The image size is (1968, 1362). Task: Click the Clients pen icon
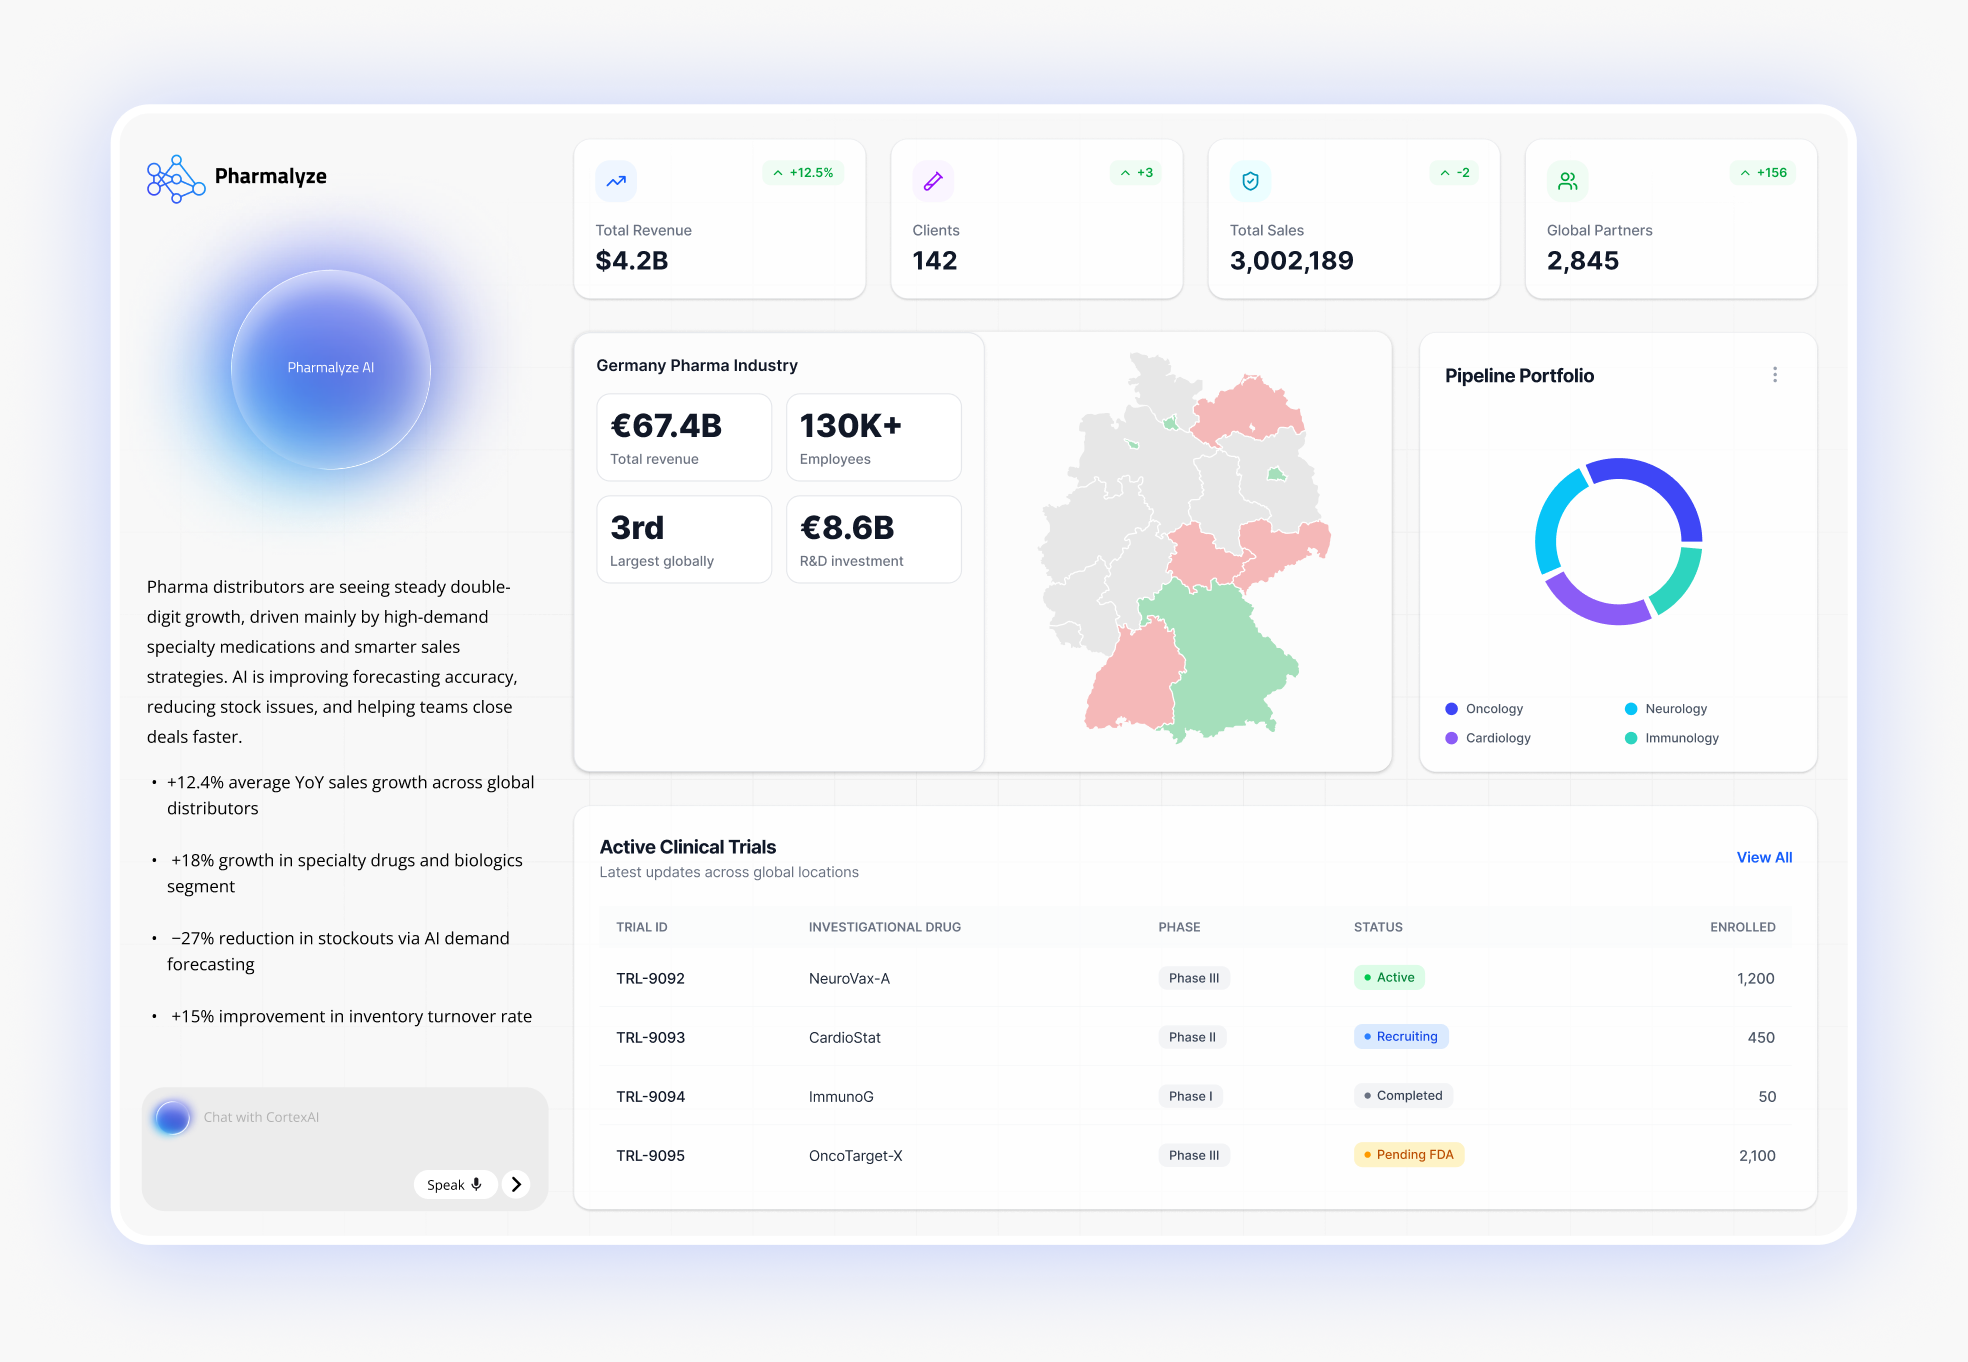coord(933,181)
